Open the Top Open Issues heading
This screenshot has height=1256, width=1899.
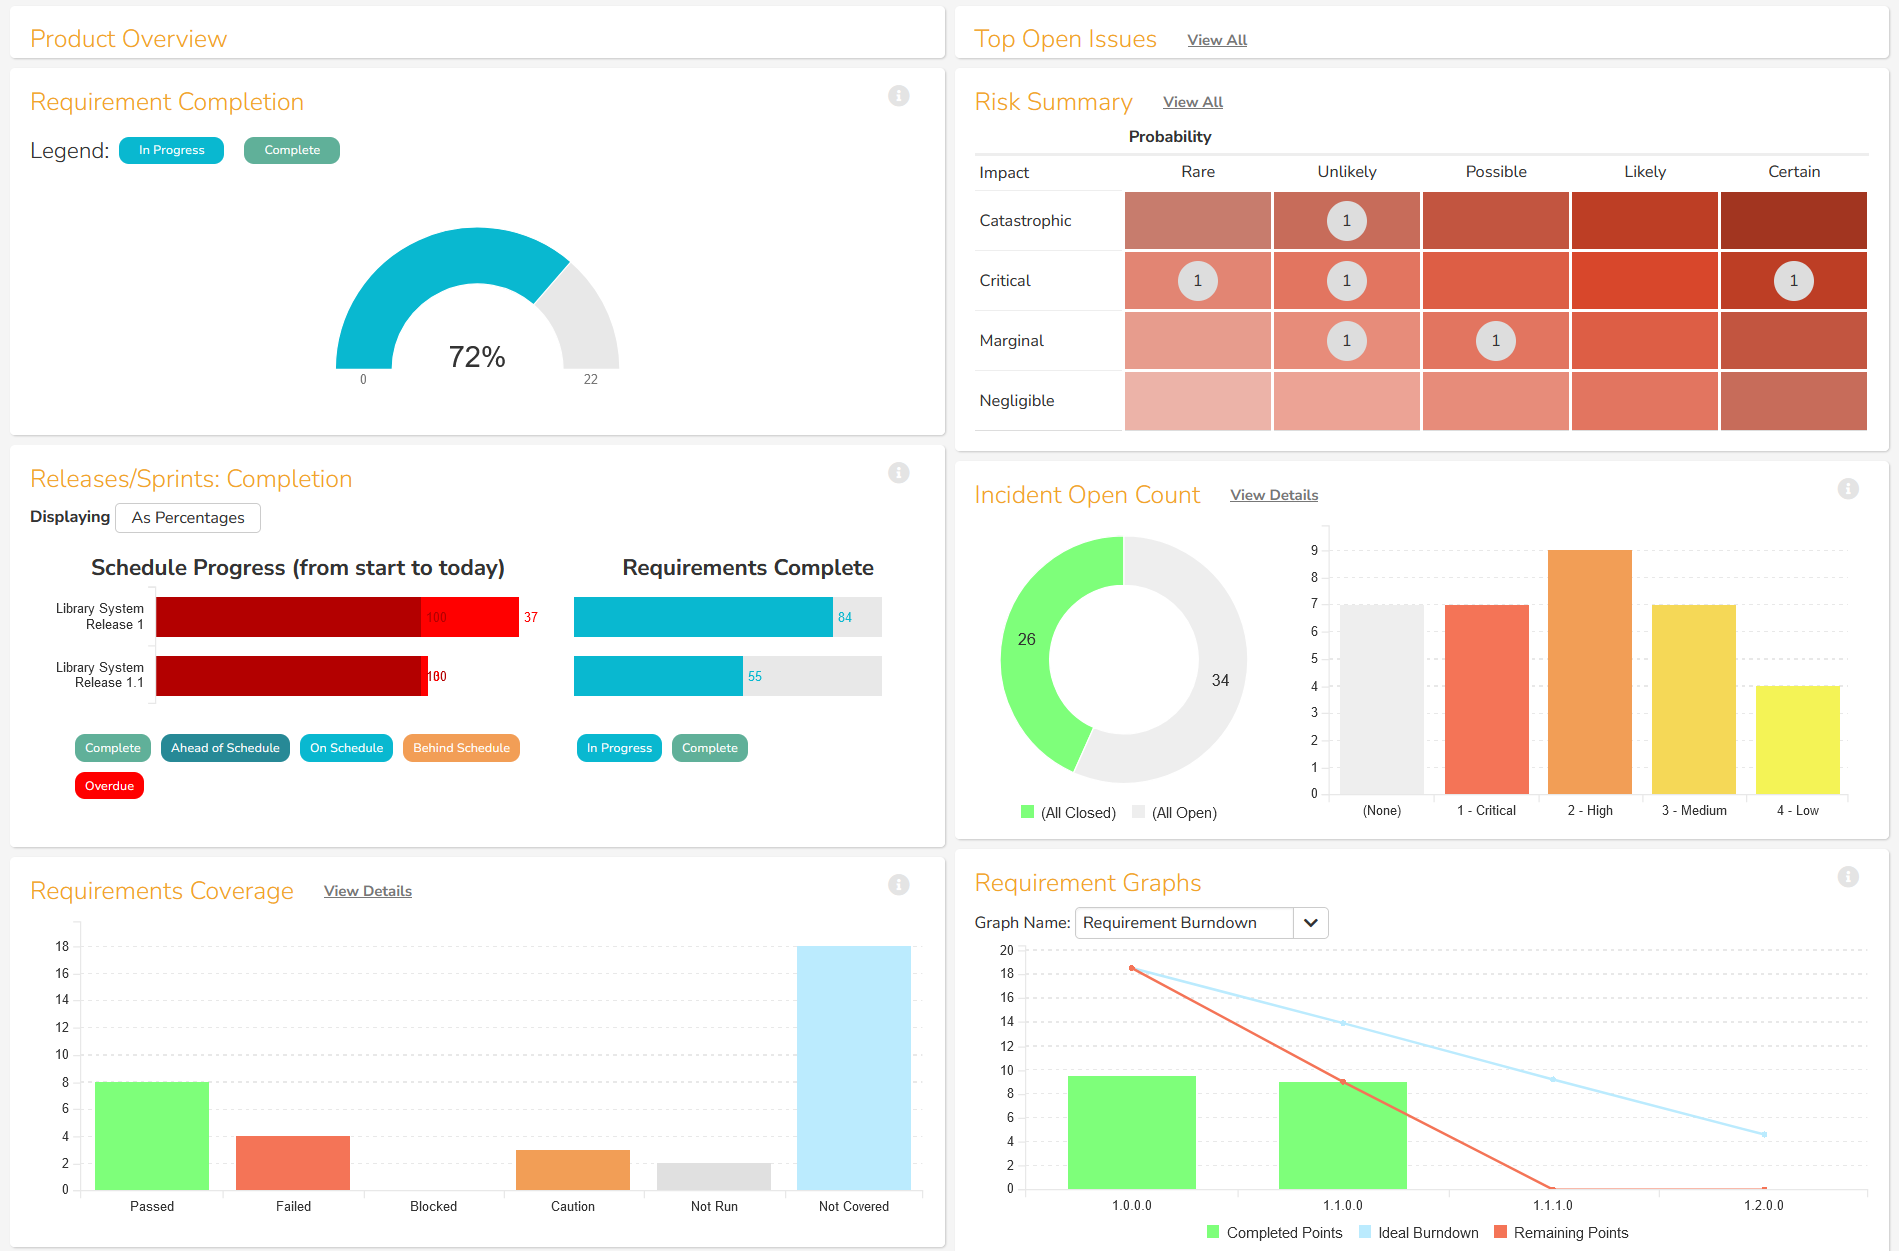point(1065,39)
